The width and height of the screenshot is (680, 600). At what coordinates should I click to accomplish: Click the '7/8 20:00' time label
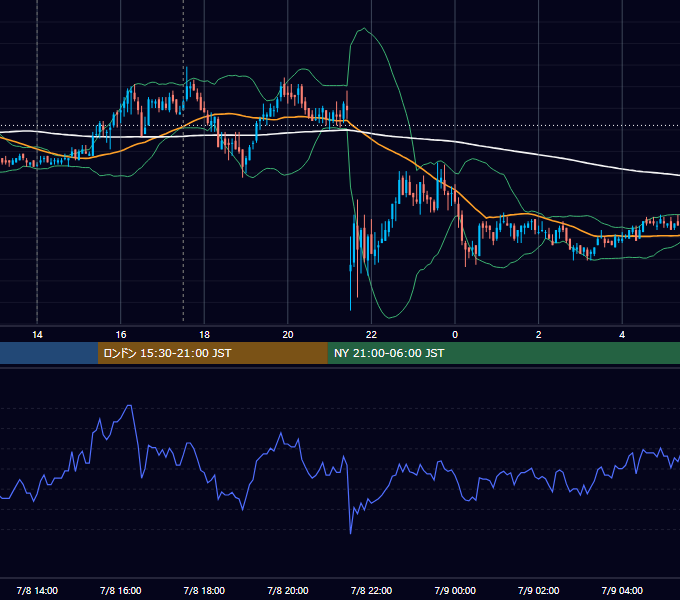click(288, 590)
